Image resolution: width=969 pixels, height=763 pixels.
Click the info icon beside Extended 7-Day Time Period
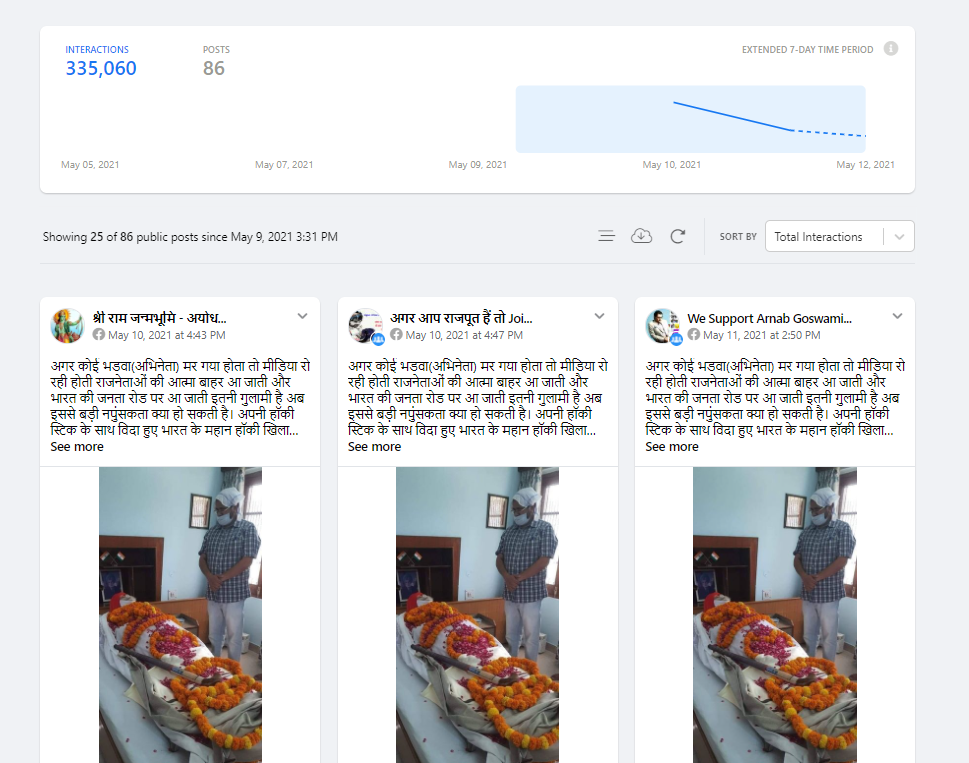click(890, 49)
